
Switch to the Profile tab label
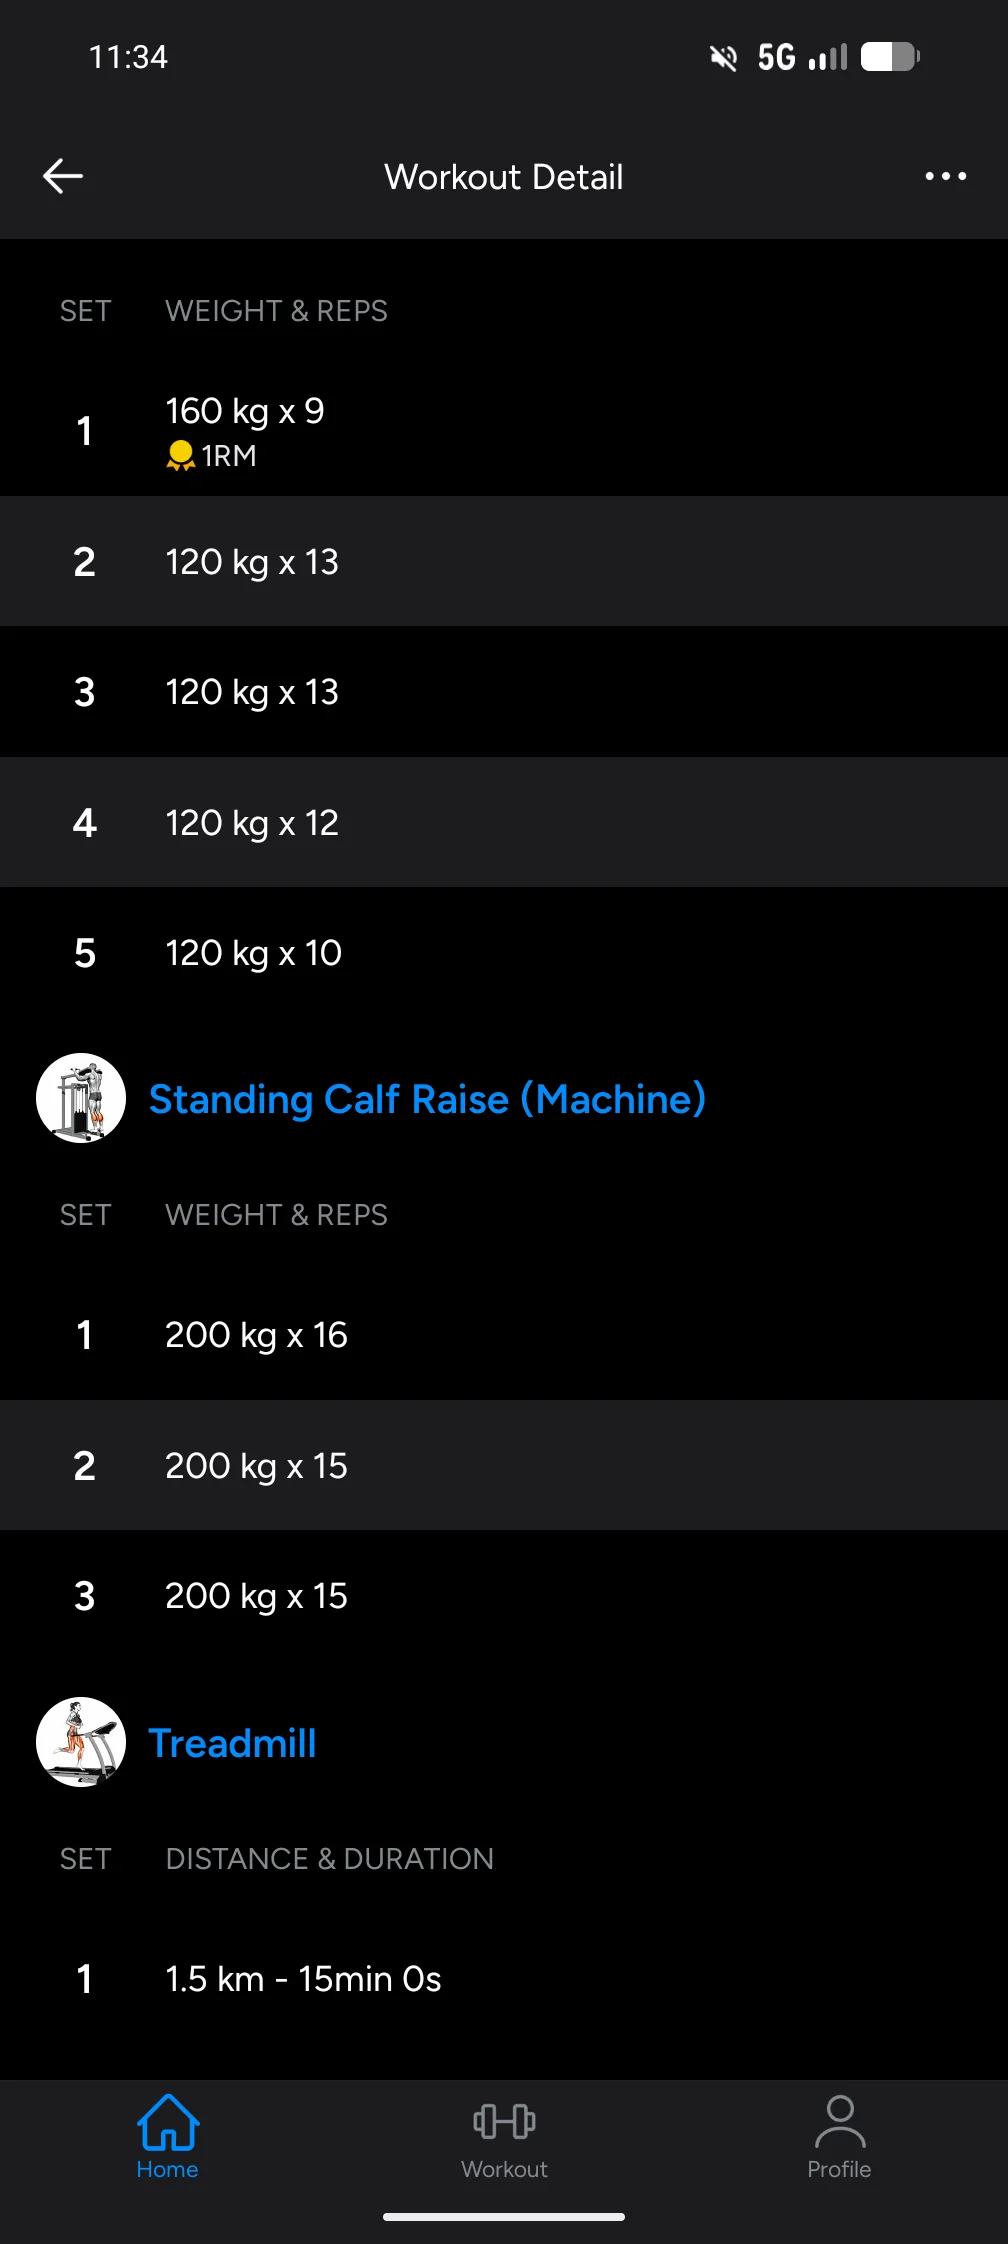click(x=839, y=2169)
